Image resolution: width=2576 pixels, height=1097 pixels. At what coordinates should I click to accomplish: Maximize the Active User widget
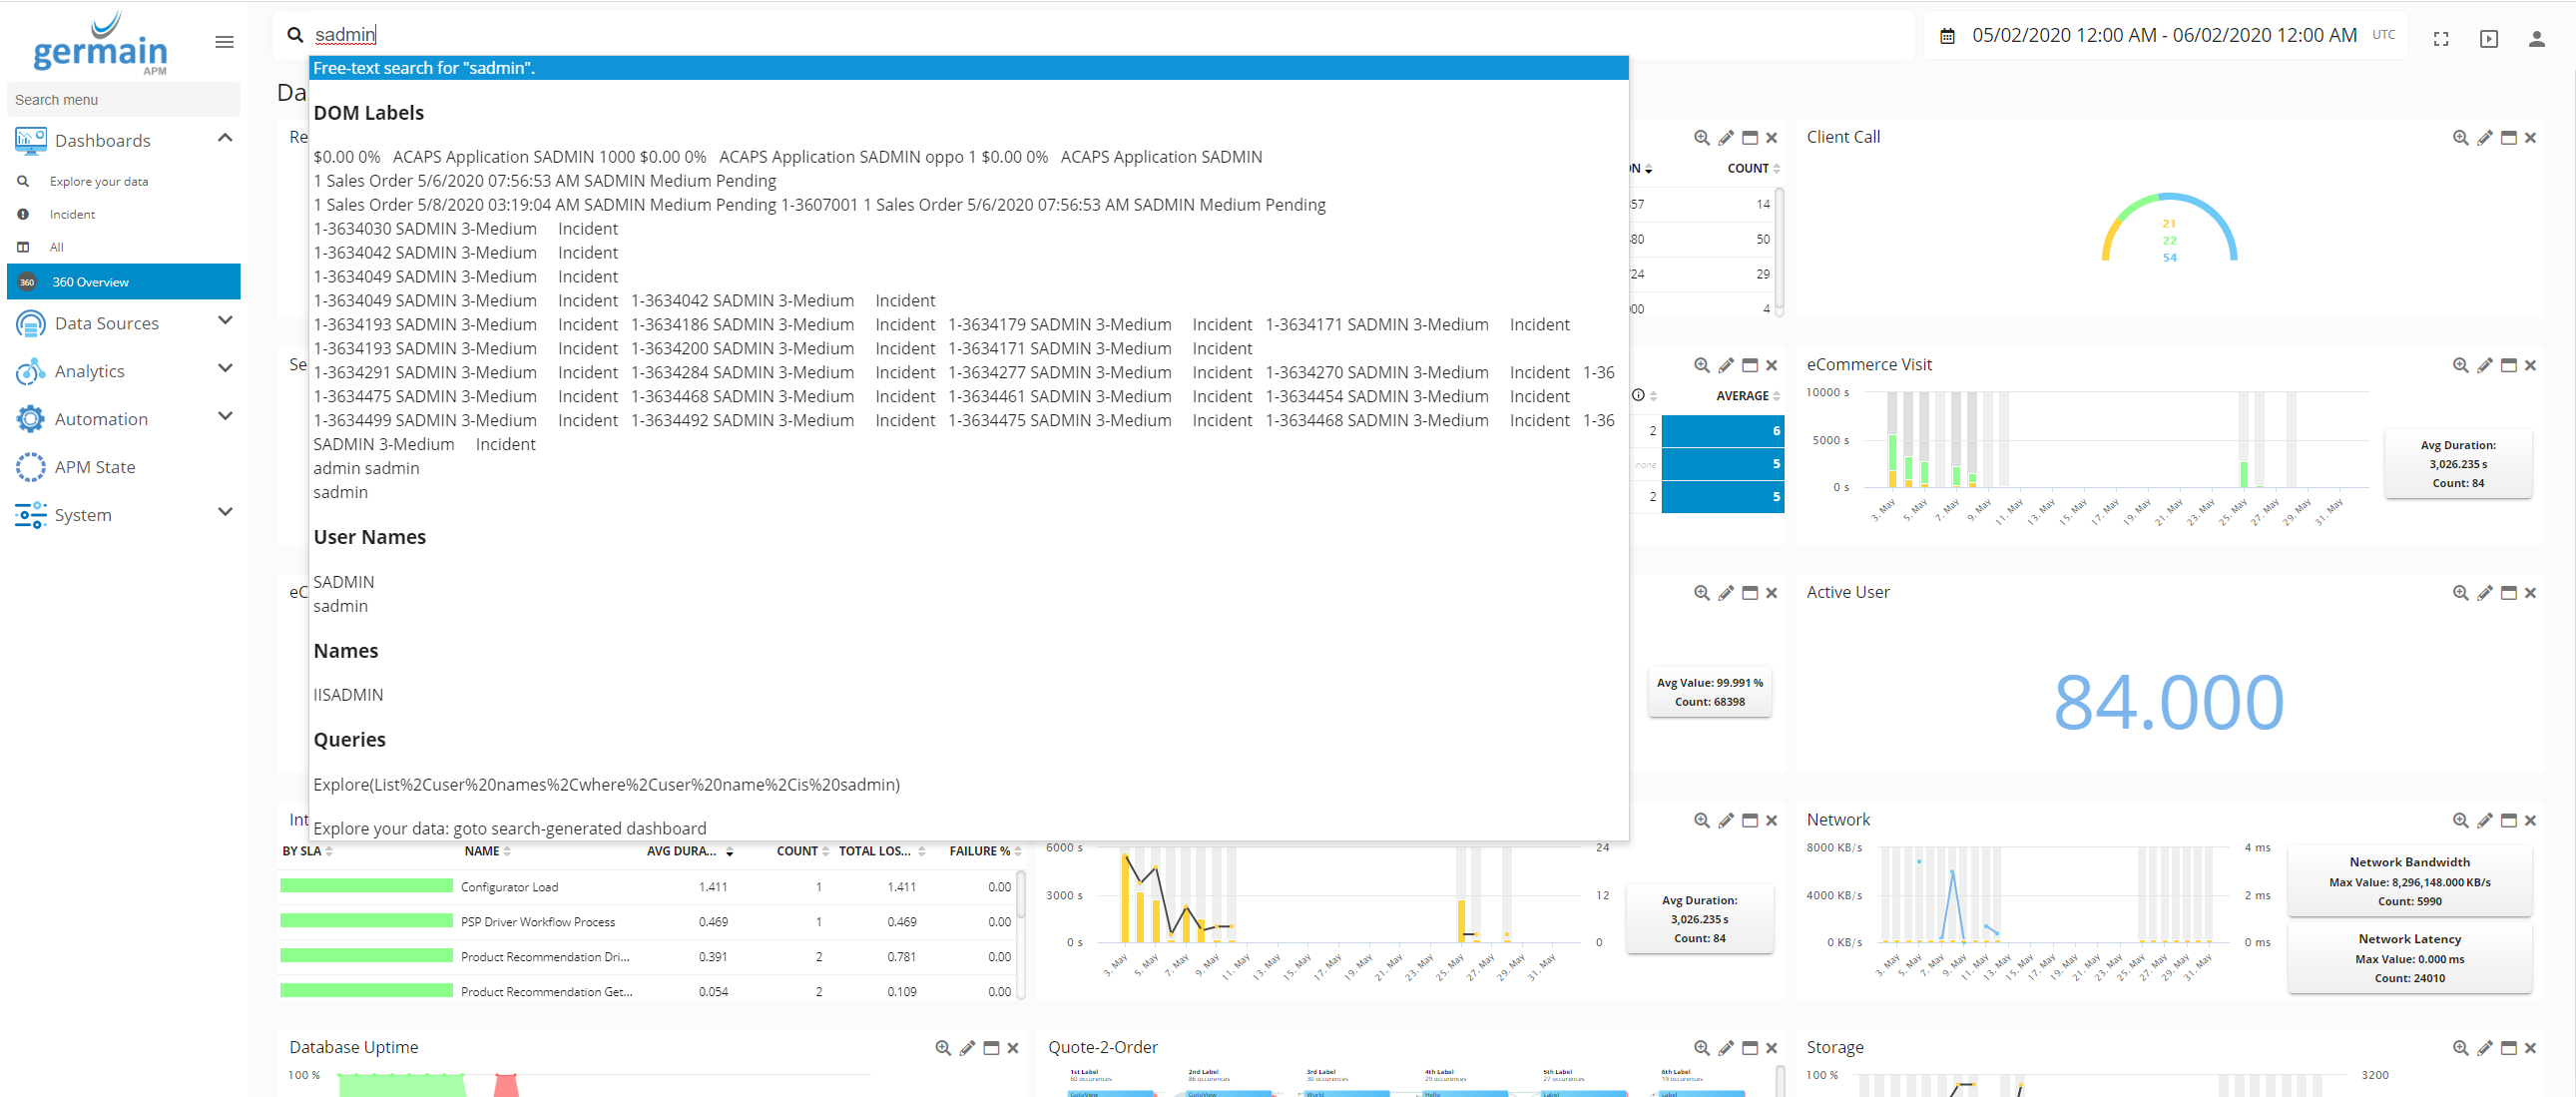coord(2508,593)
